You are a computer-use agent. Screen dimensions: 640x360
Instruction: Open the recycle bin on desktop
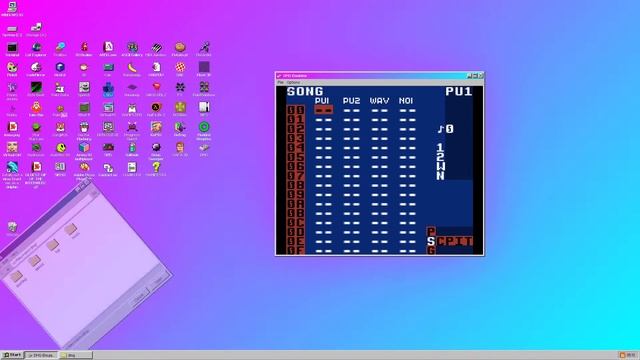(12, 228)
